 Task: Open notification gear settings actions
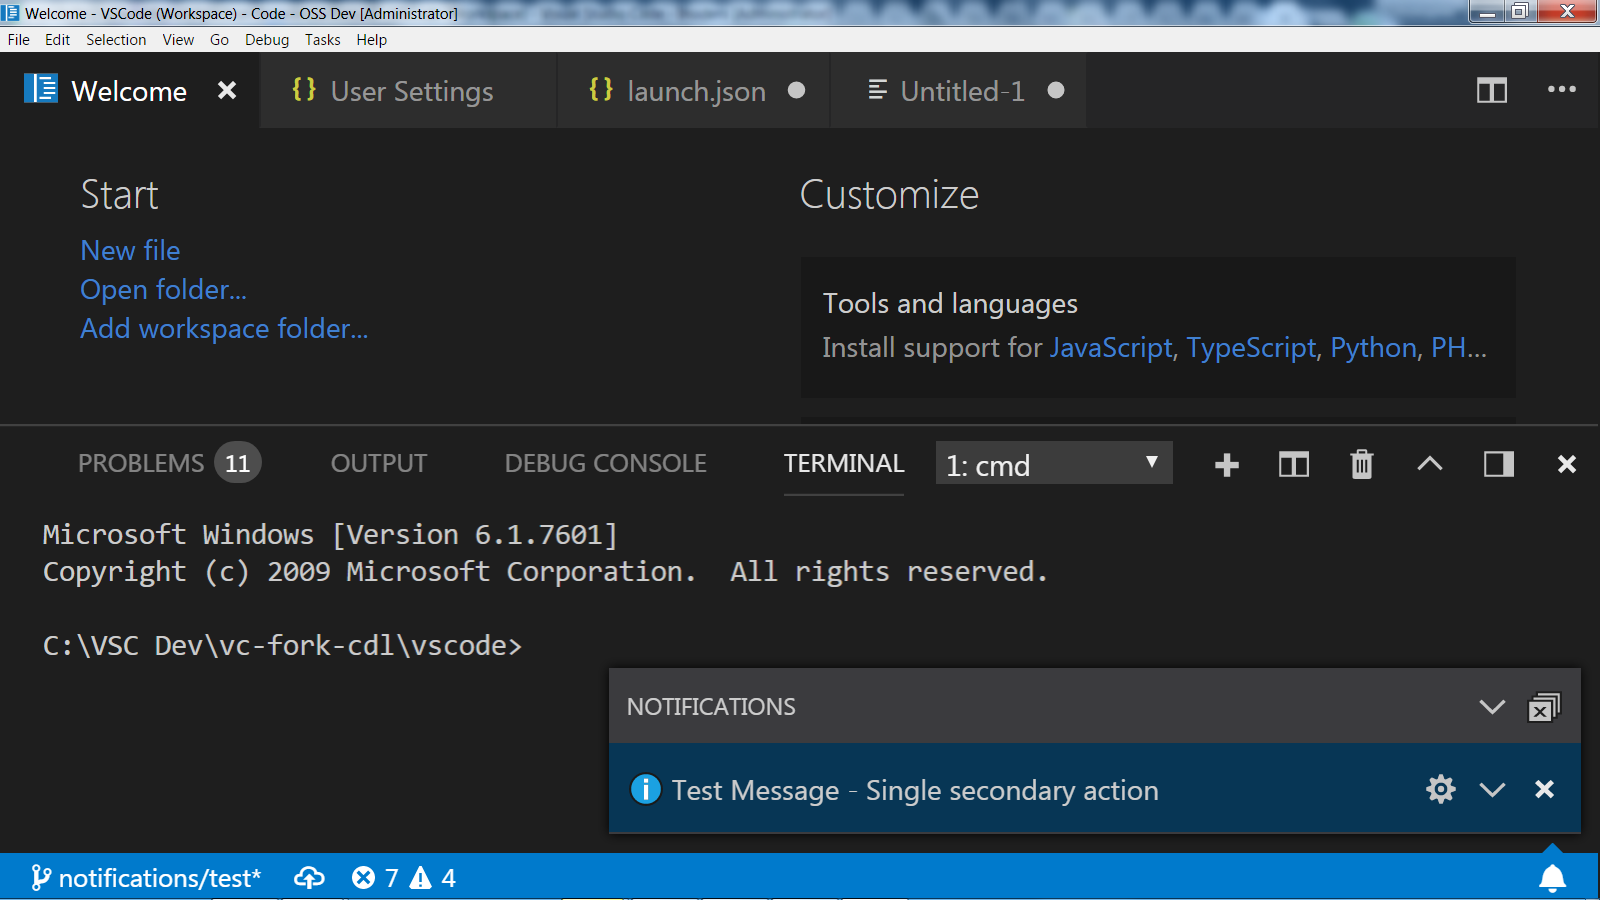(x=1441, y=789)
